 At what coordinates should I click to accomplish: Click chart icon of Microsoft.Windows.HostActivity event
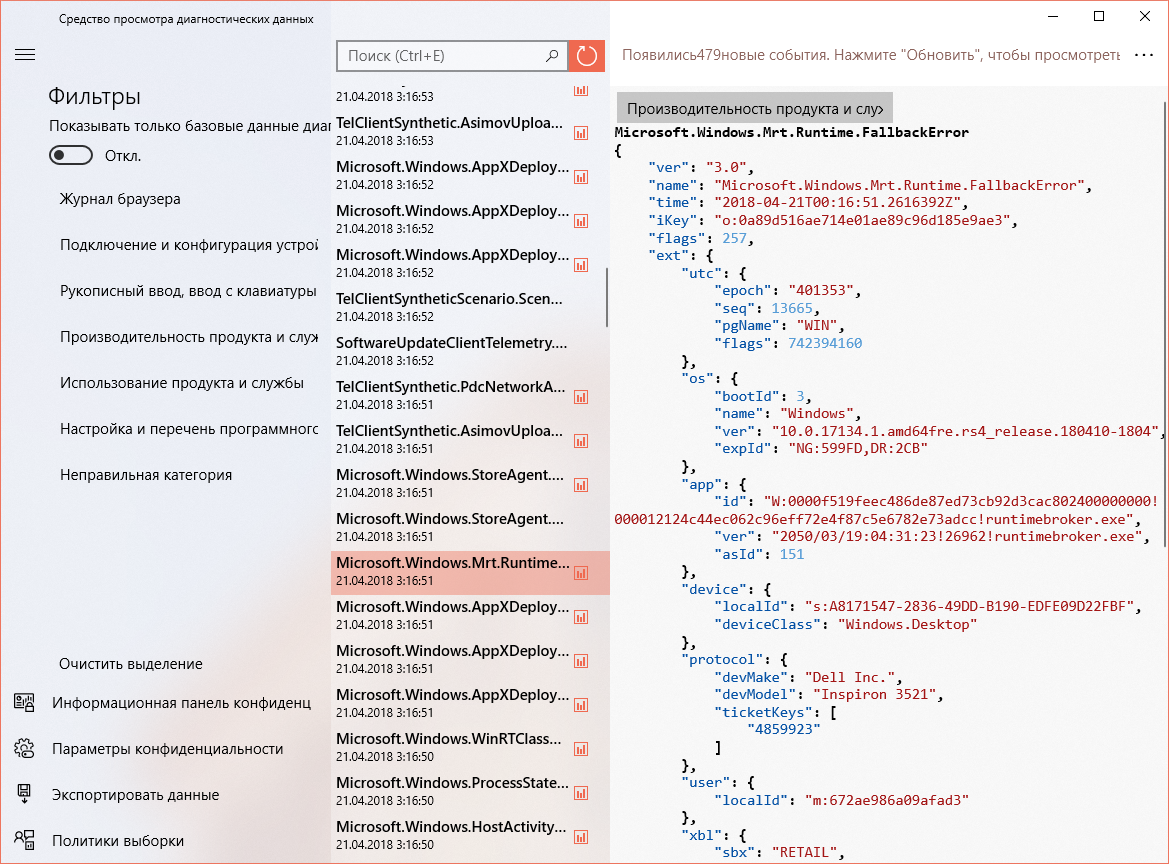[581, 837]
